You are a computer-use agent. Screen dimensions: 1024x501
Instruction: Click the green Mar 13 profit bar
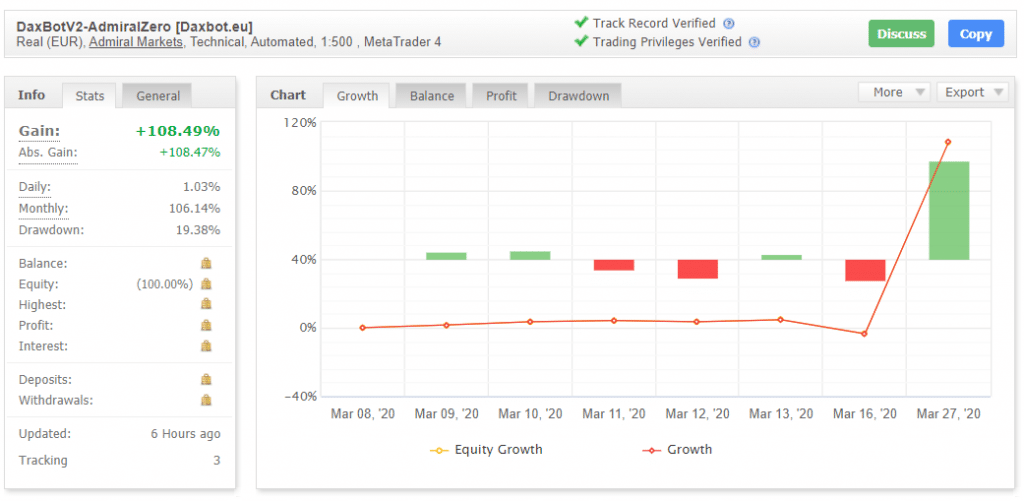pyautogui.click(x=782, y=257)
